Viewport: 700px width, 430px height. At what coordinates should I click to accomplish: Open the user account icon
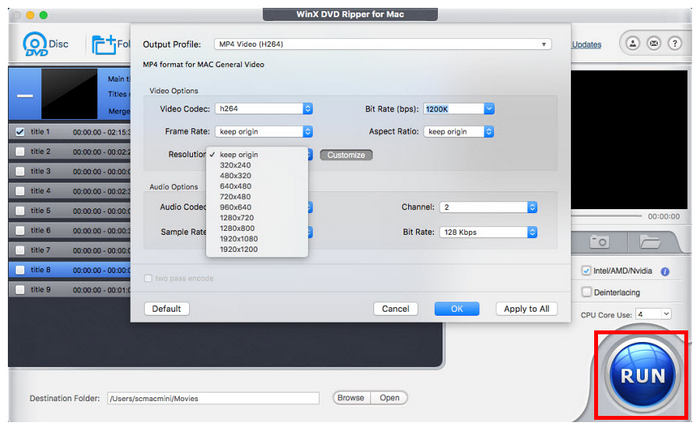(x=633, y=43)
